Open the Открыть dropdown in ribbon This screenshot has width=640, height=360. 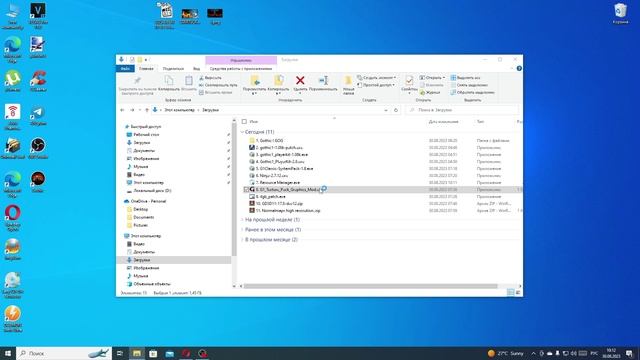point(432,78)
